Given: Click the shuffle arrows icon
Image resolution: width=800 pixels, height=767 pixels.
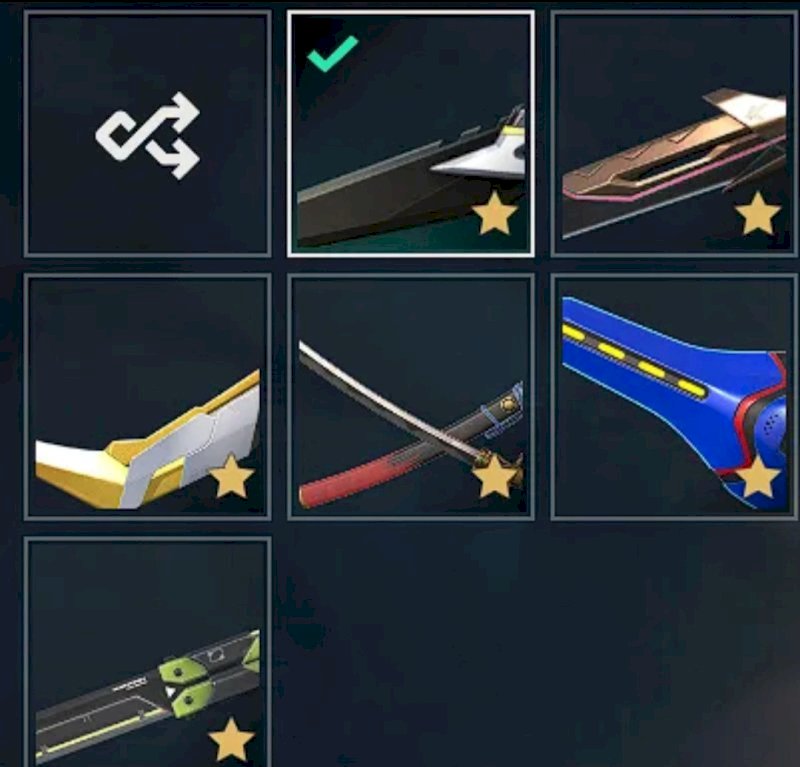Looking at the screenshot, I should pyautogui.click(x=147, y=135).
